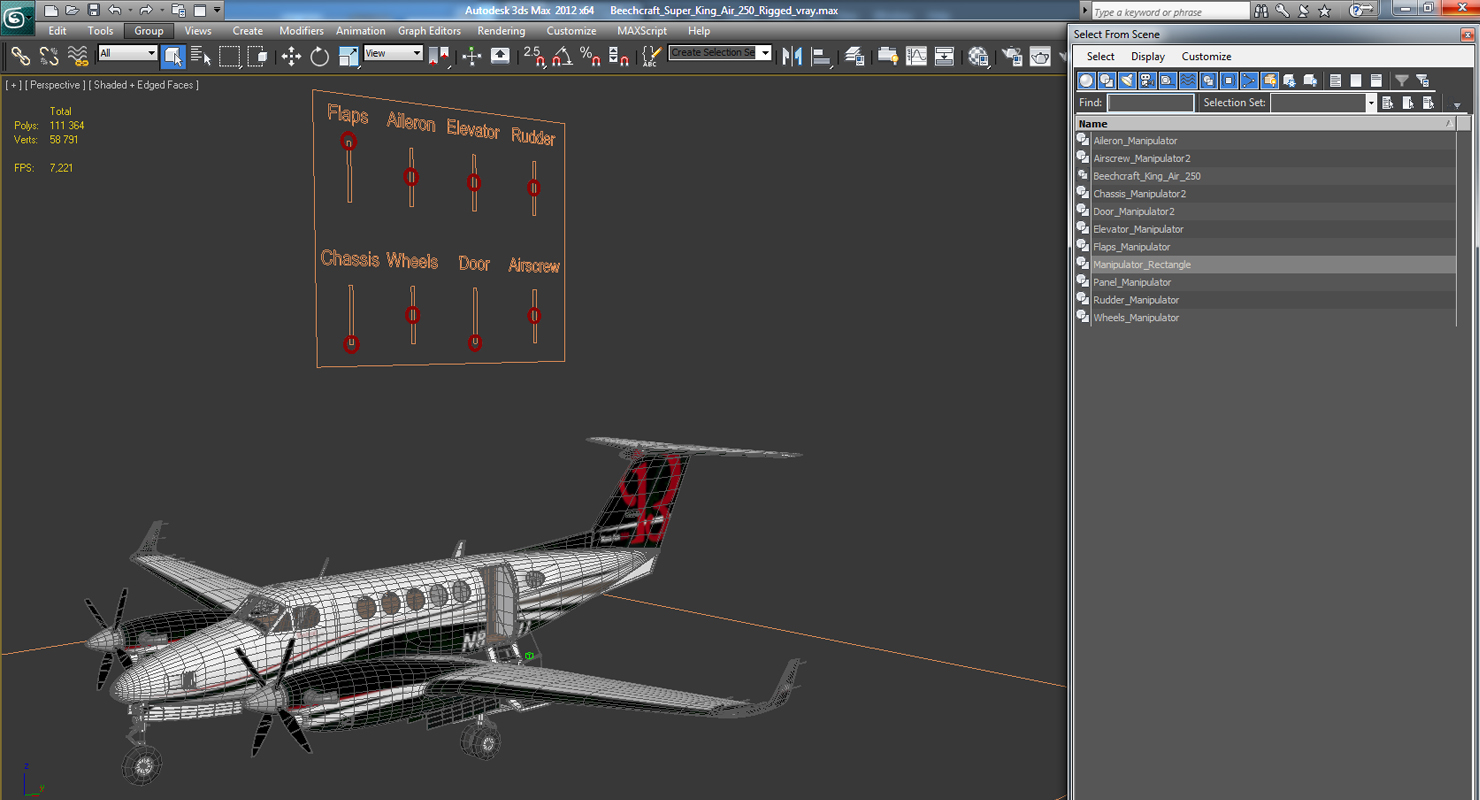Image resolution: width=1480 pixels, height=800 pixels.
Task: Select Beechcraft_King_Air_250 in the list
Action: 1147,176
